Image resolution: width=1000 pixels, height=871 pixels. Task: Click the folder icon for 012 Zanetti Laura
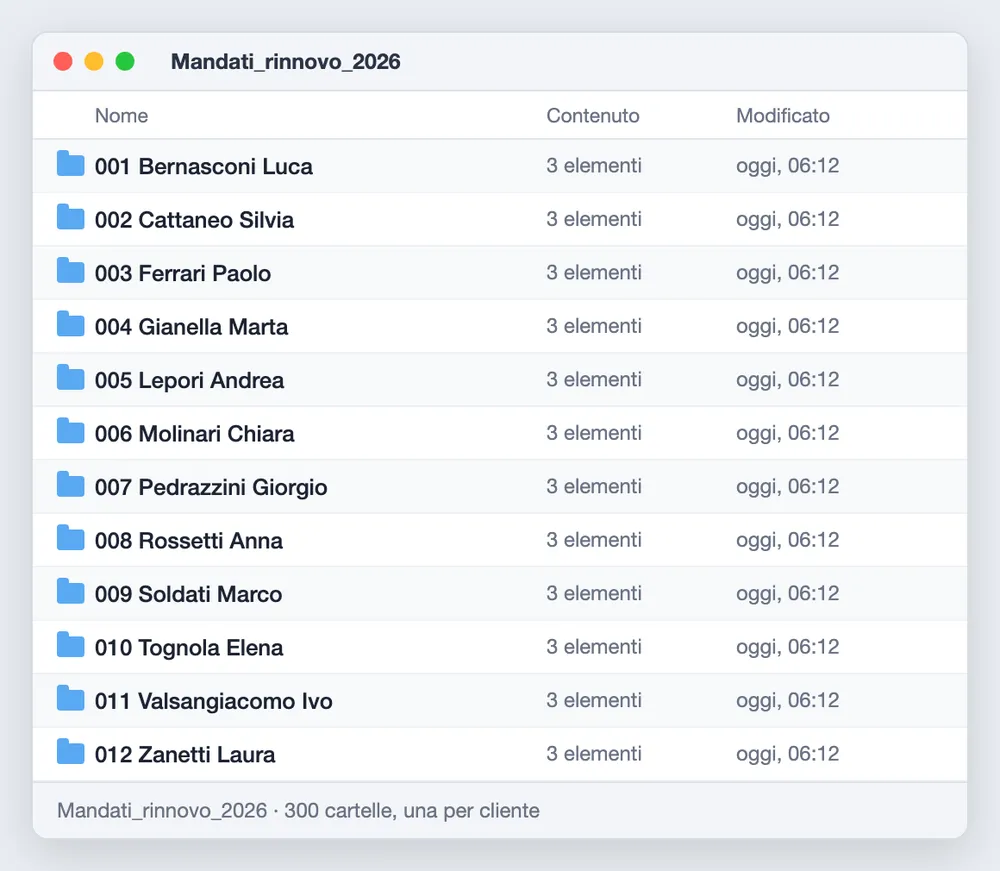(x=70, y=753)
